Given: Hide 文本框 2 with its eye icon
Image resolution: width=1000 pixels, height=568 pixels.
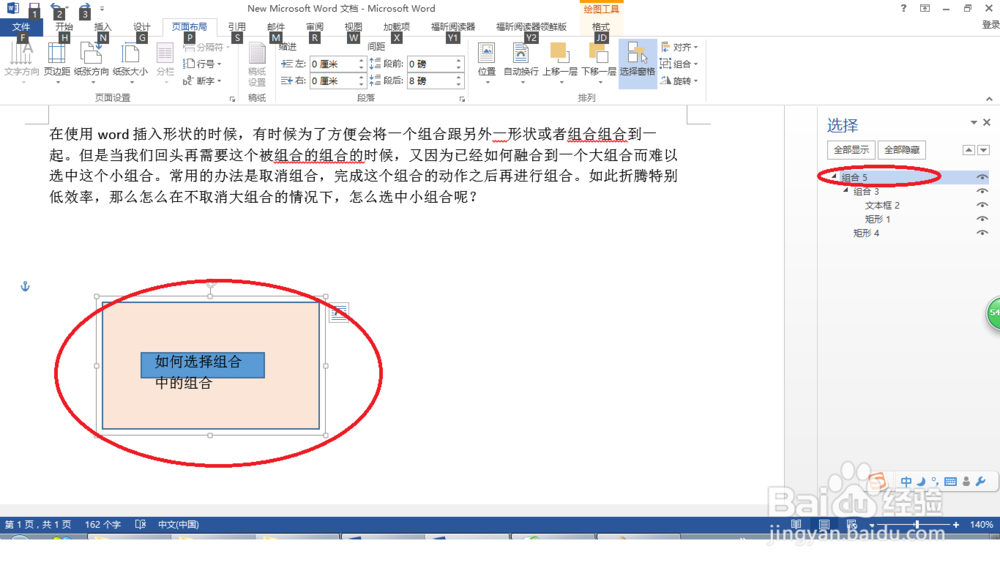Looking at the screenshot, I should pyautogui.click(x=982, y=205).
